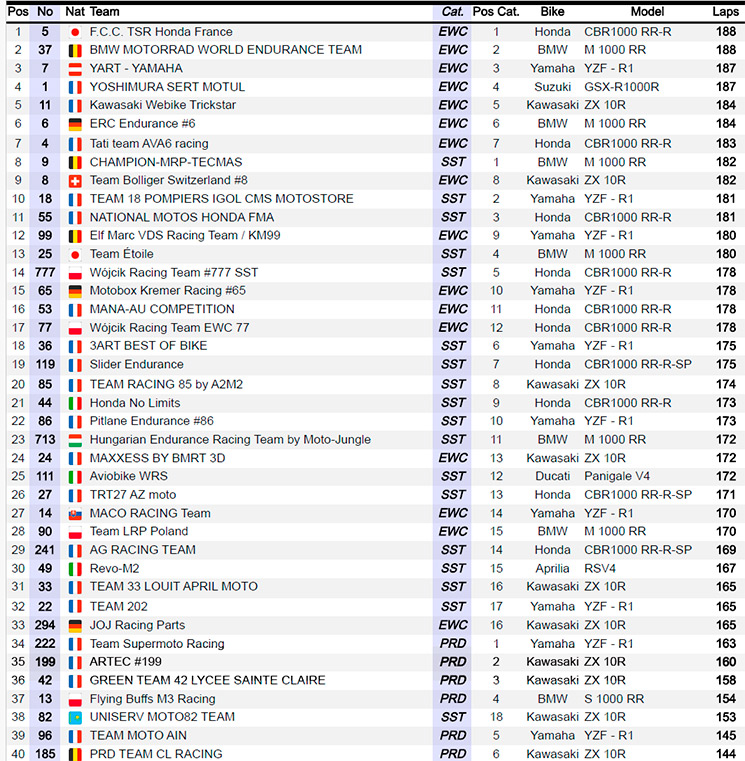The width and height of the screenshot is (745, 761).
Task: Click the Panigale V4 model cell
Action: coord(617,477)
